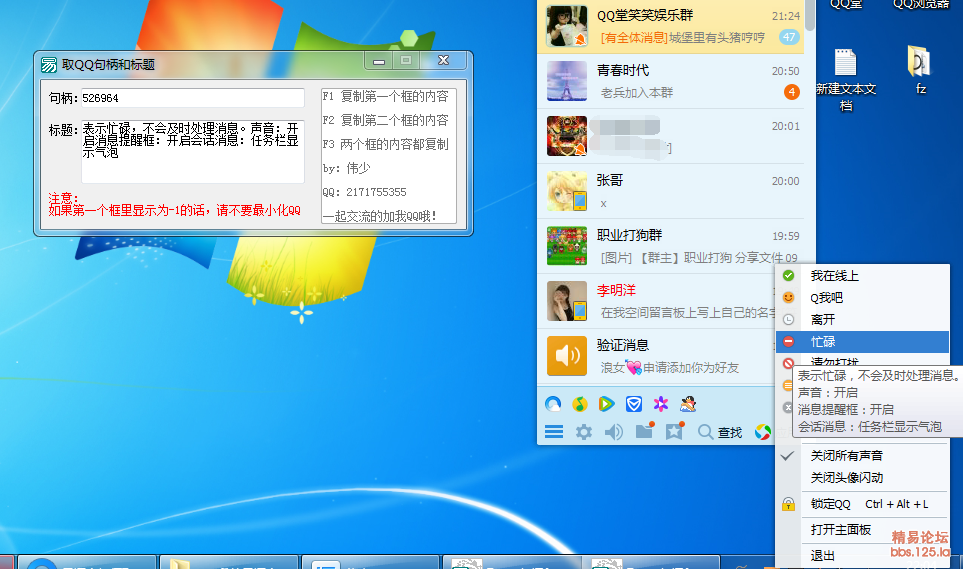Select Q我吧 status in the tray menu
Viewport: 963px width, 569px height.
862,297
